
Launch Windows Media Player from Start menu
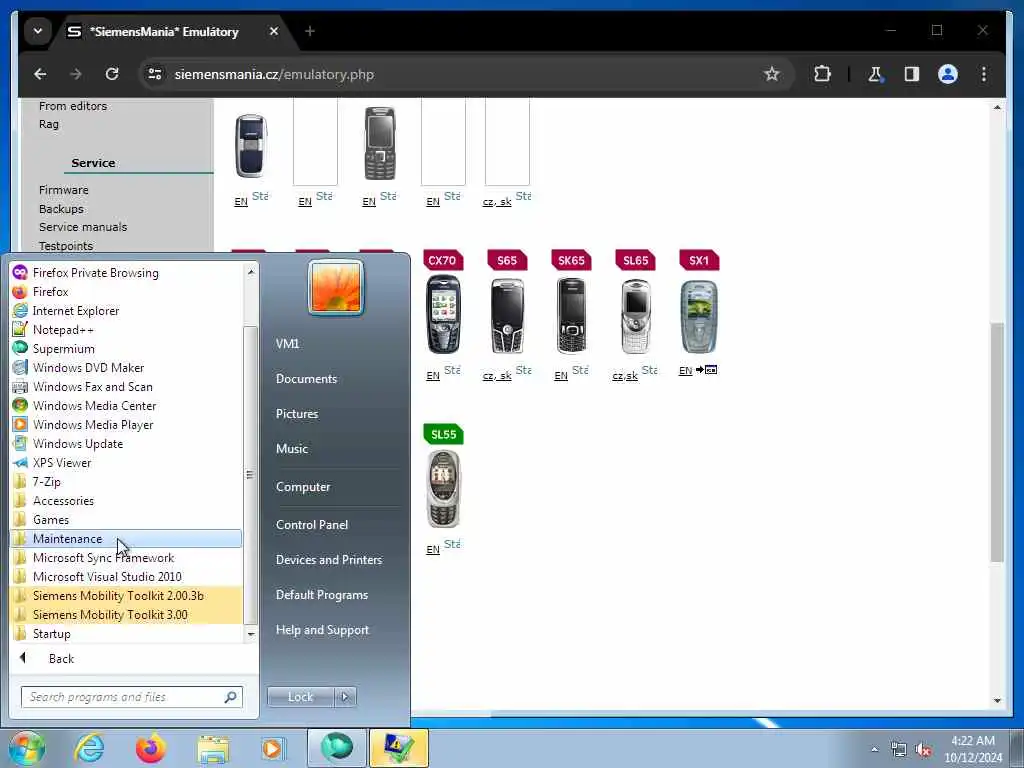(x=127, y=424)
